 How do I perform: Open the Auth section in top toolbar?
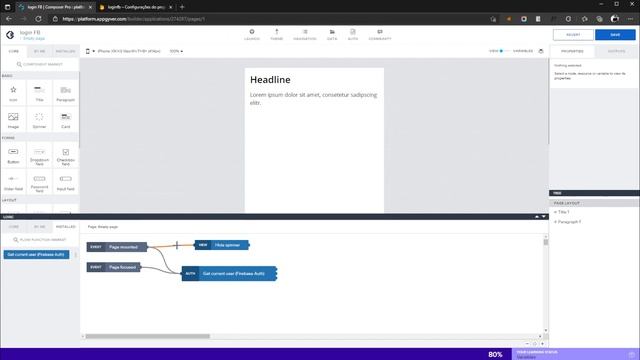point(353,35)
